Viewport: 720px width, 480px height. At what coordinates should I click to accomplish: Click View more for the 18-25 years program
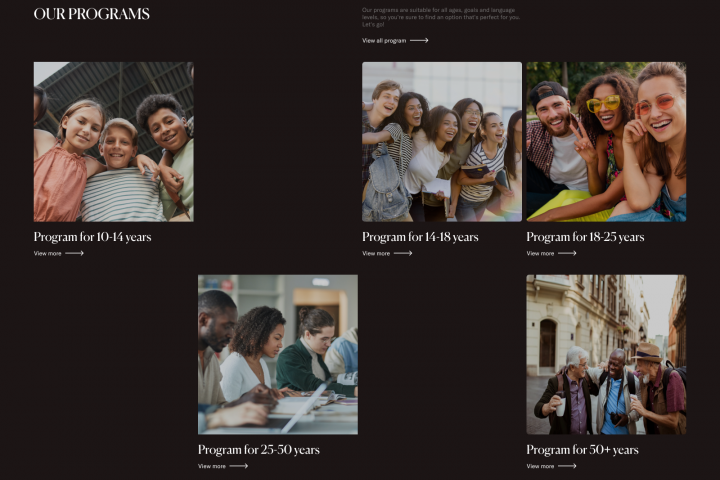pos(540,253)
